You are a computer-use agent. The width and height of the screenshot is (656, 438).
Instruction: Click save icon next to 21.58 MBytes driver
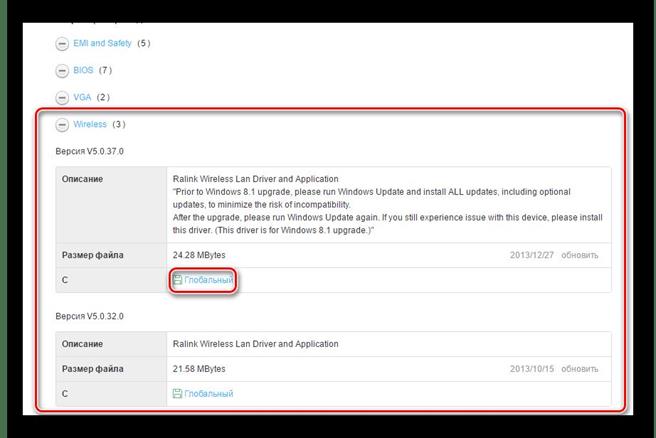point(177,394)
